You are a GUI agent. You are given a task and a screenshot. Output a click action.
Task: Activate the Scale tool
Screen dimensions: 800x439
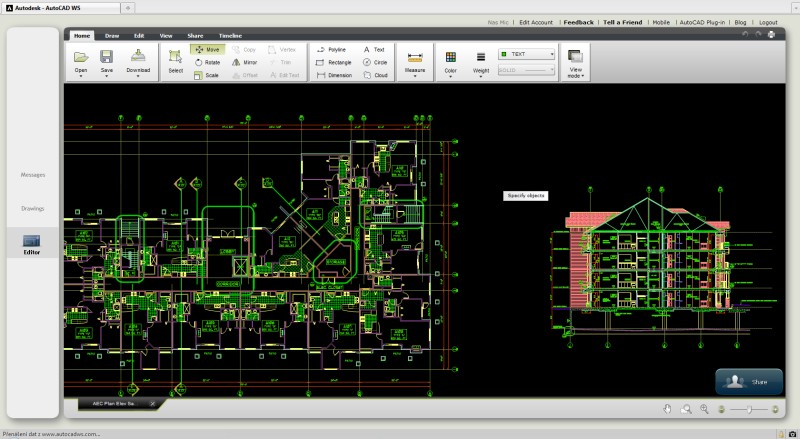pyautogui.click(x=206, y=75)
